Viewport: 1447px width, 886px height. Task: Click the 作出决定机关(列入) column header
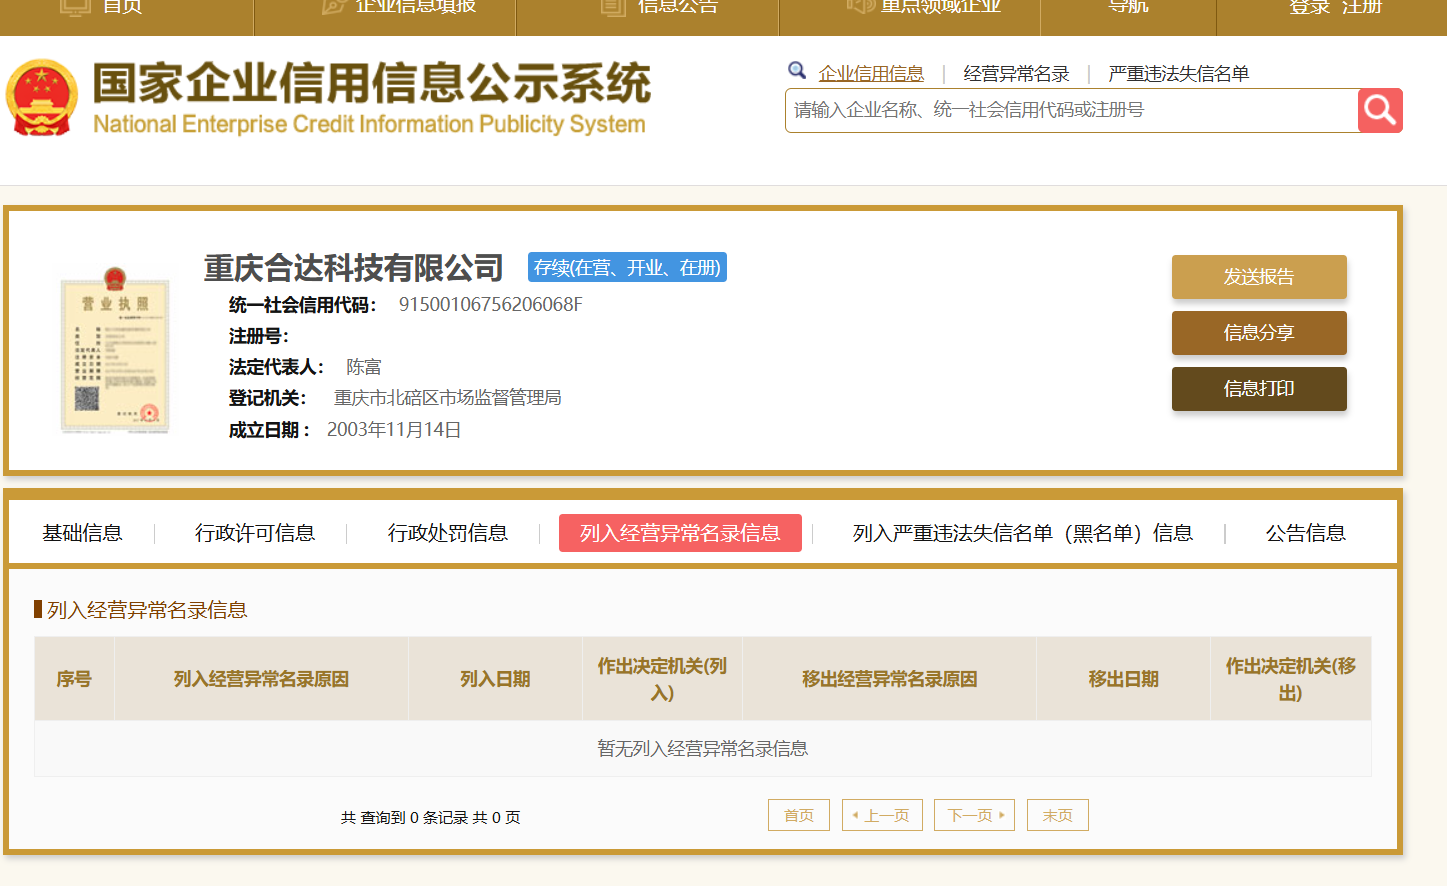pyautogui.click(x=662, y=679)
